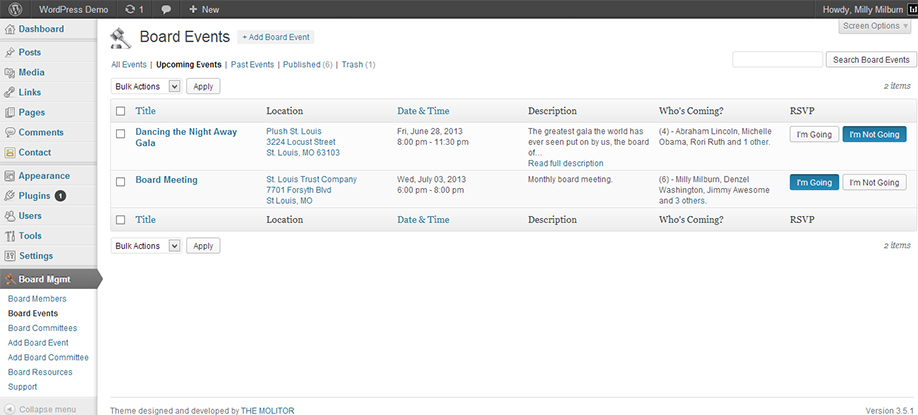
Task: Click the Posts pushpin icon in sidebar
Action: [10, 52]
